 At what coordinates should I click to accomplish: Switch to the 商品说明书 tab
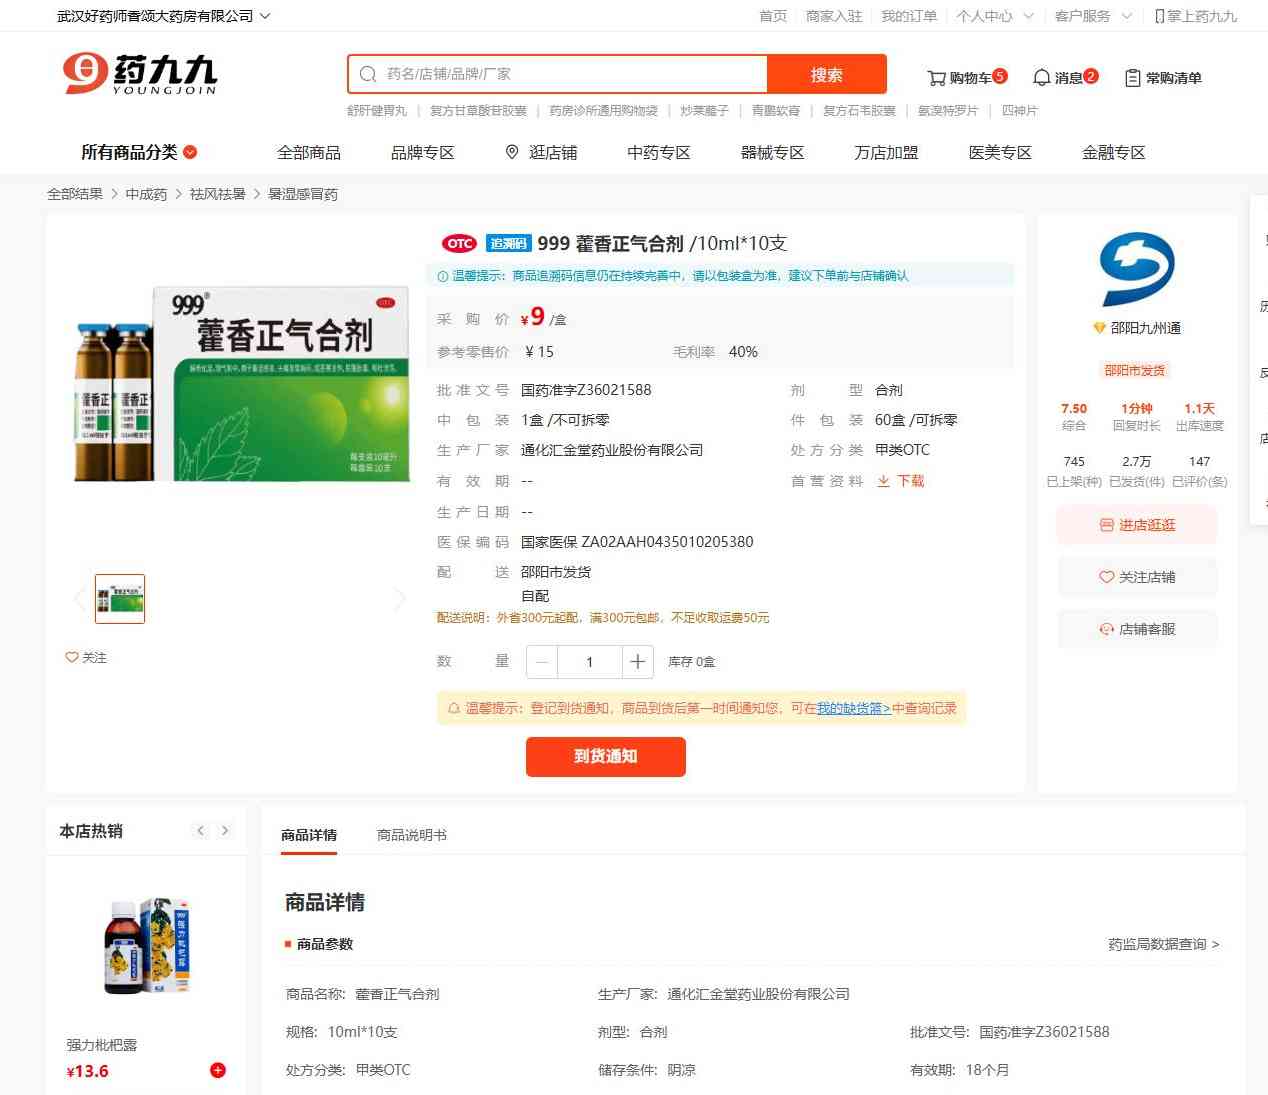411,835
